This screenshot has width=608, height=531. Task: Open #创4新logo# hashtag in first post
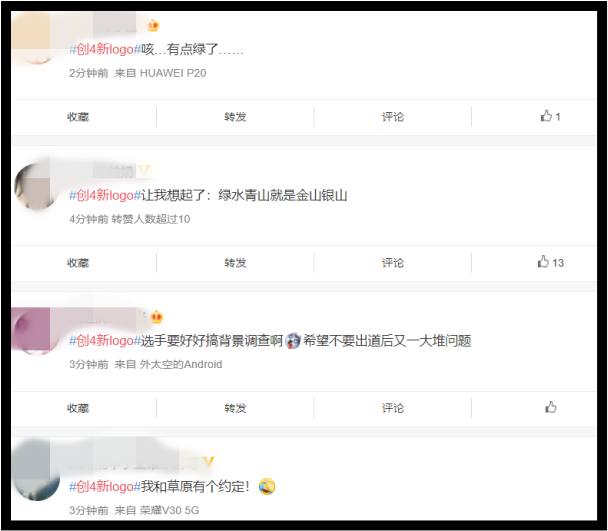(105, 49)
